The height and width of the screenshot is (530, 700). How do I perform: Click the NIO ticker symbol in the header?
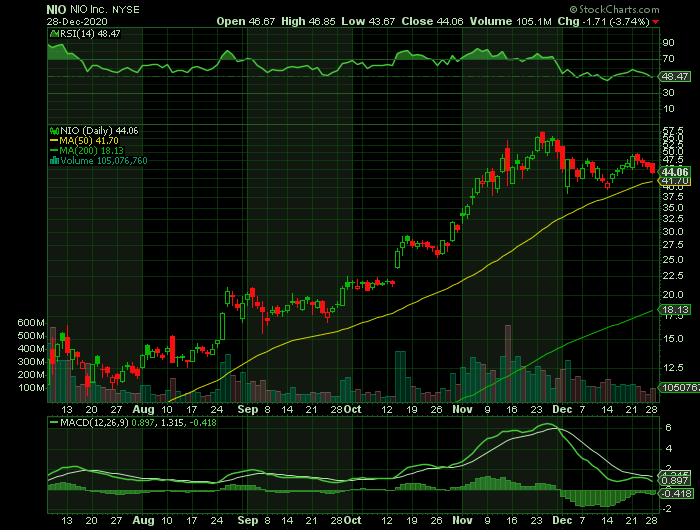pyautogui.click(x=57, y=9)
